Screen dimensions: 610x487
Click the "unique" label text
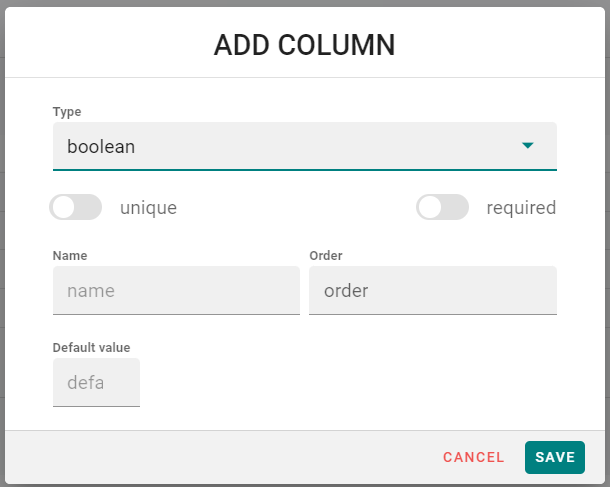[x=148, y=208]
